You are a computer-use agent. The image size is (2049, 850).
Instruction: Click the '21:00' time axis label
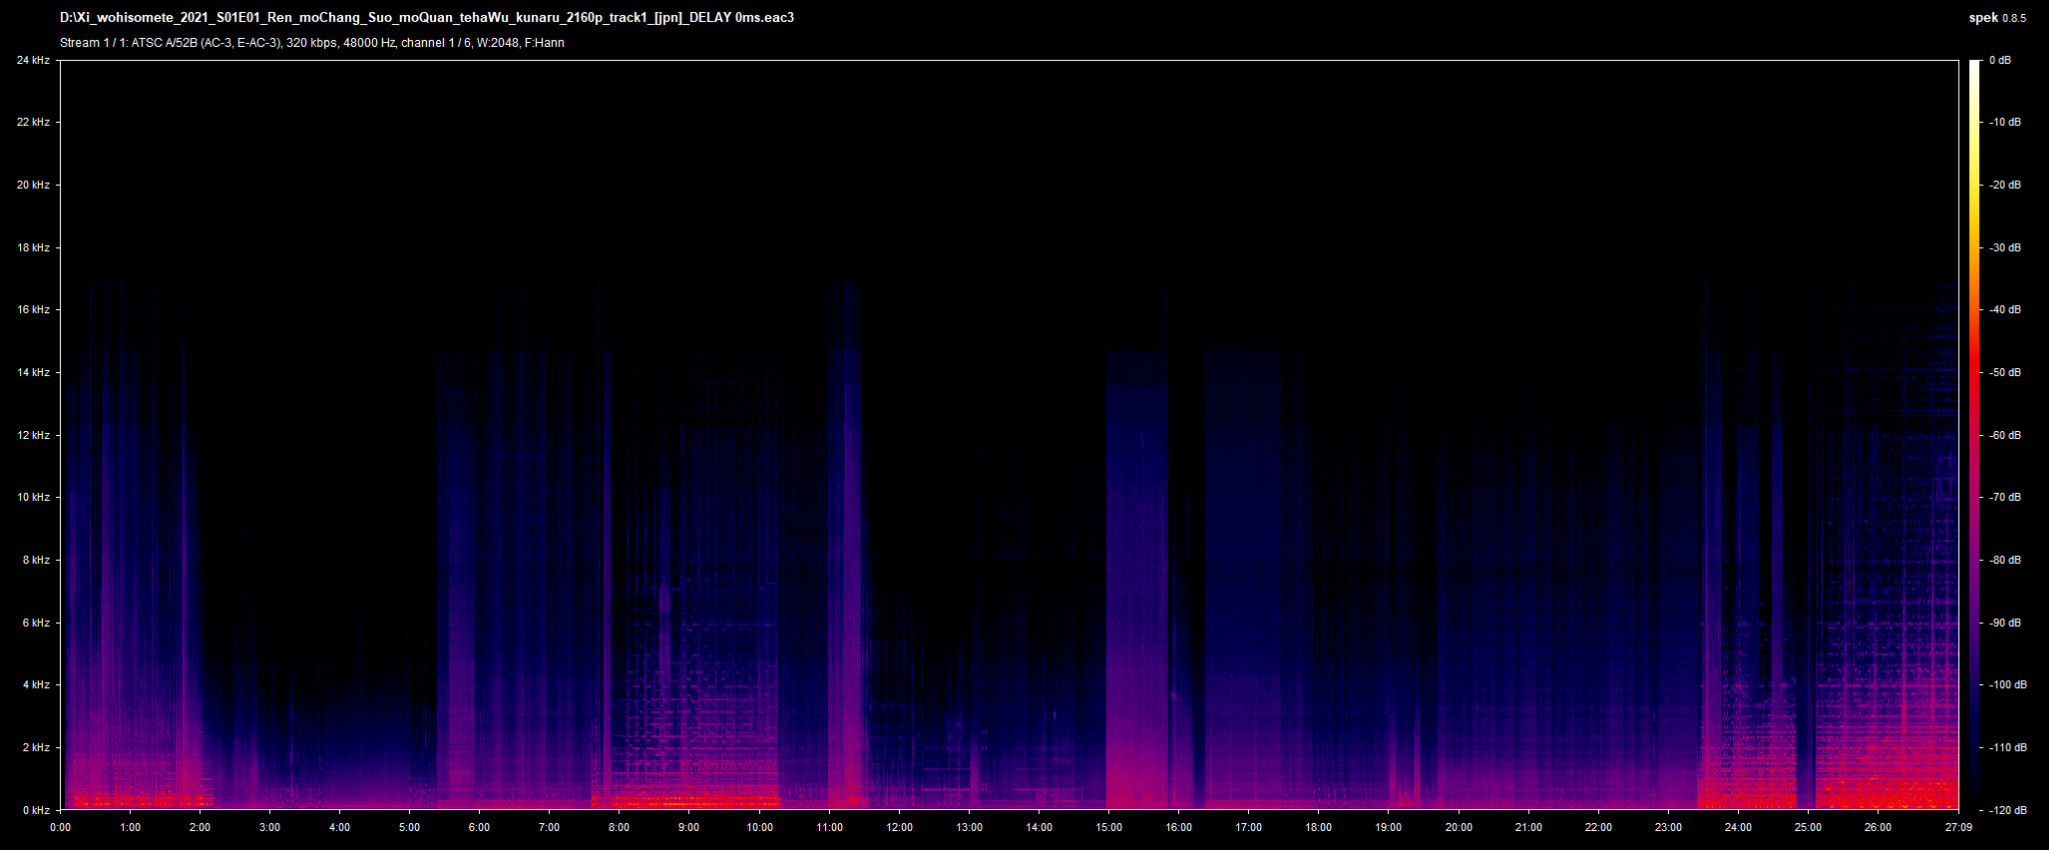[1528, 827]
